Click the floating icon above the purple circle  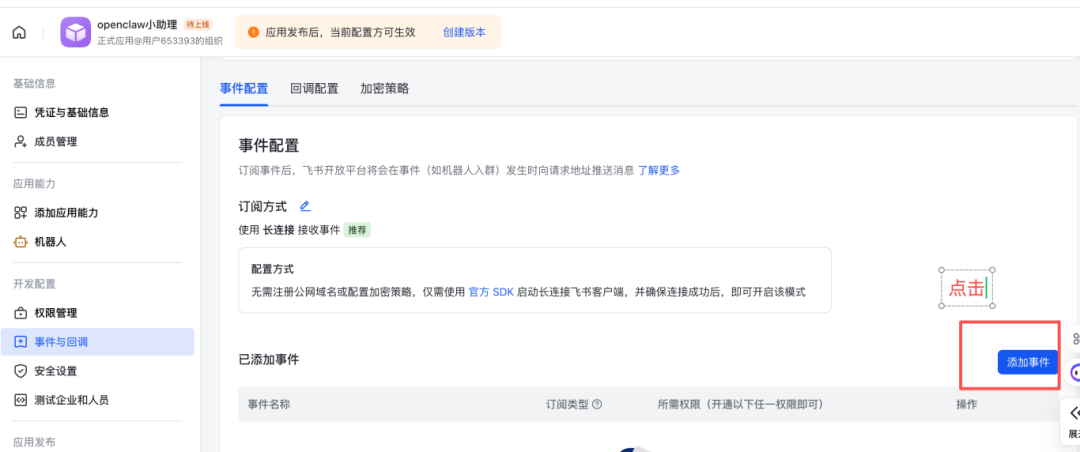[x=1074, y=339]
